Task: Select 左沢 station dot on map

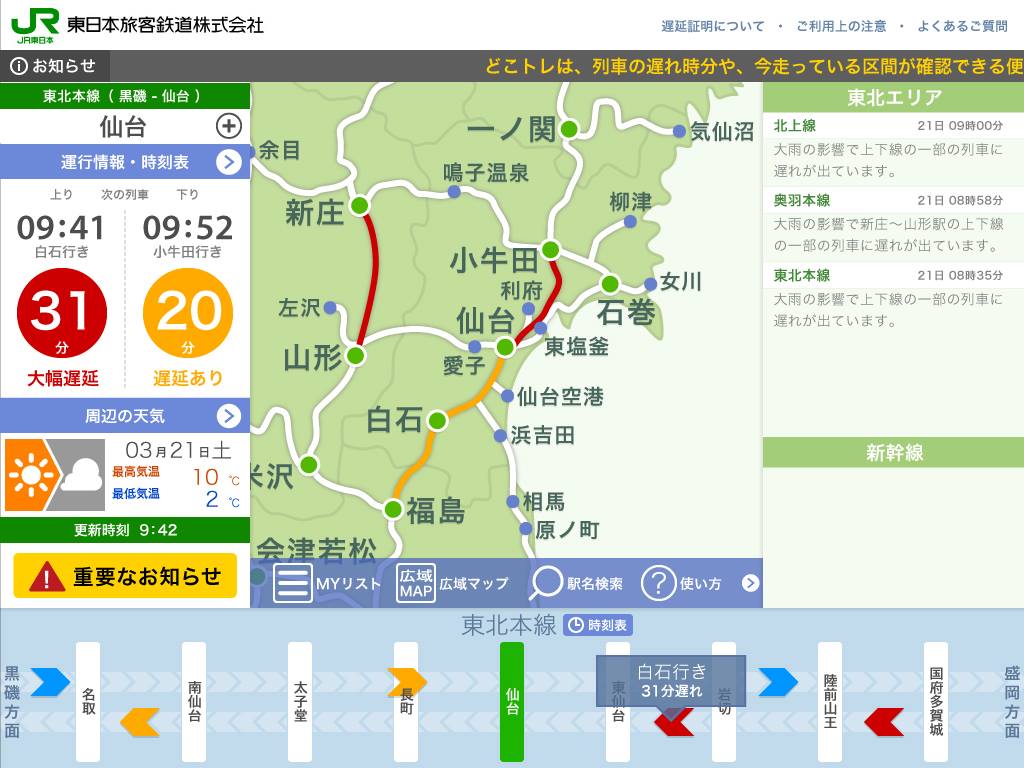Action: pos(330,307)
